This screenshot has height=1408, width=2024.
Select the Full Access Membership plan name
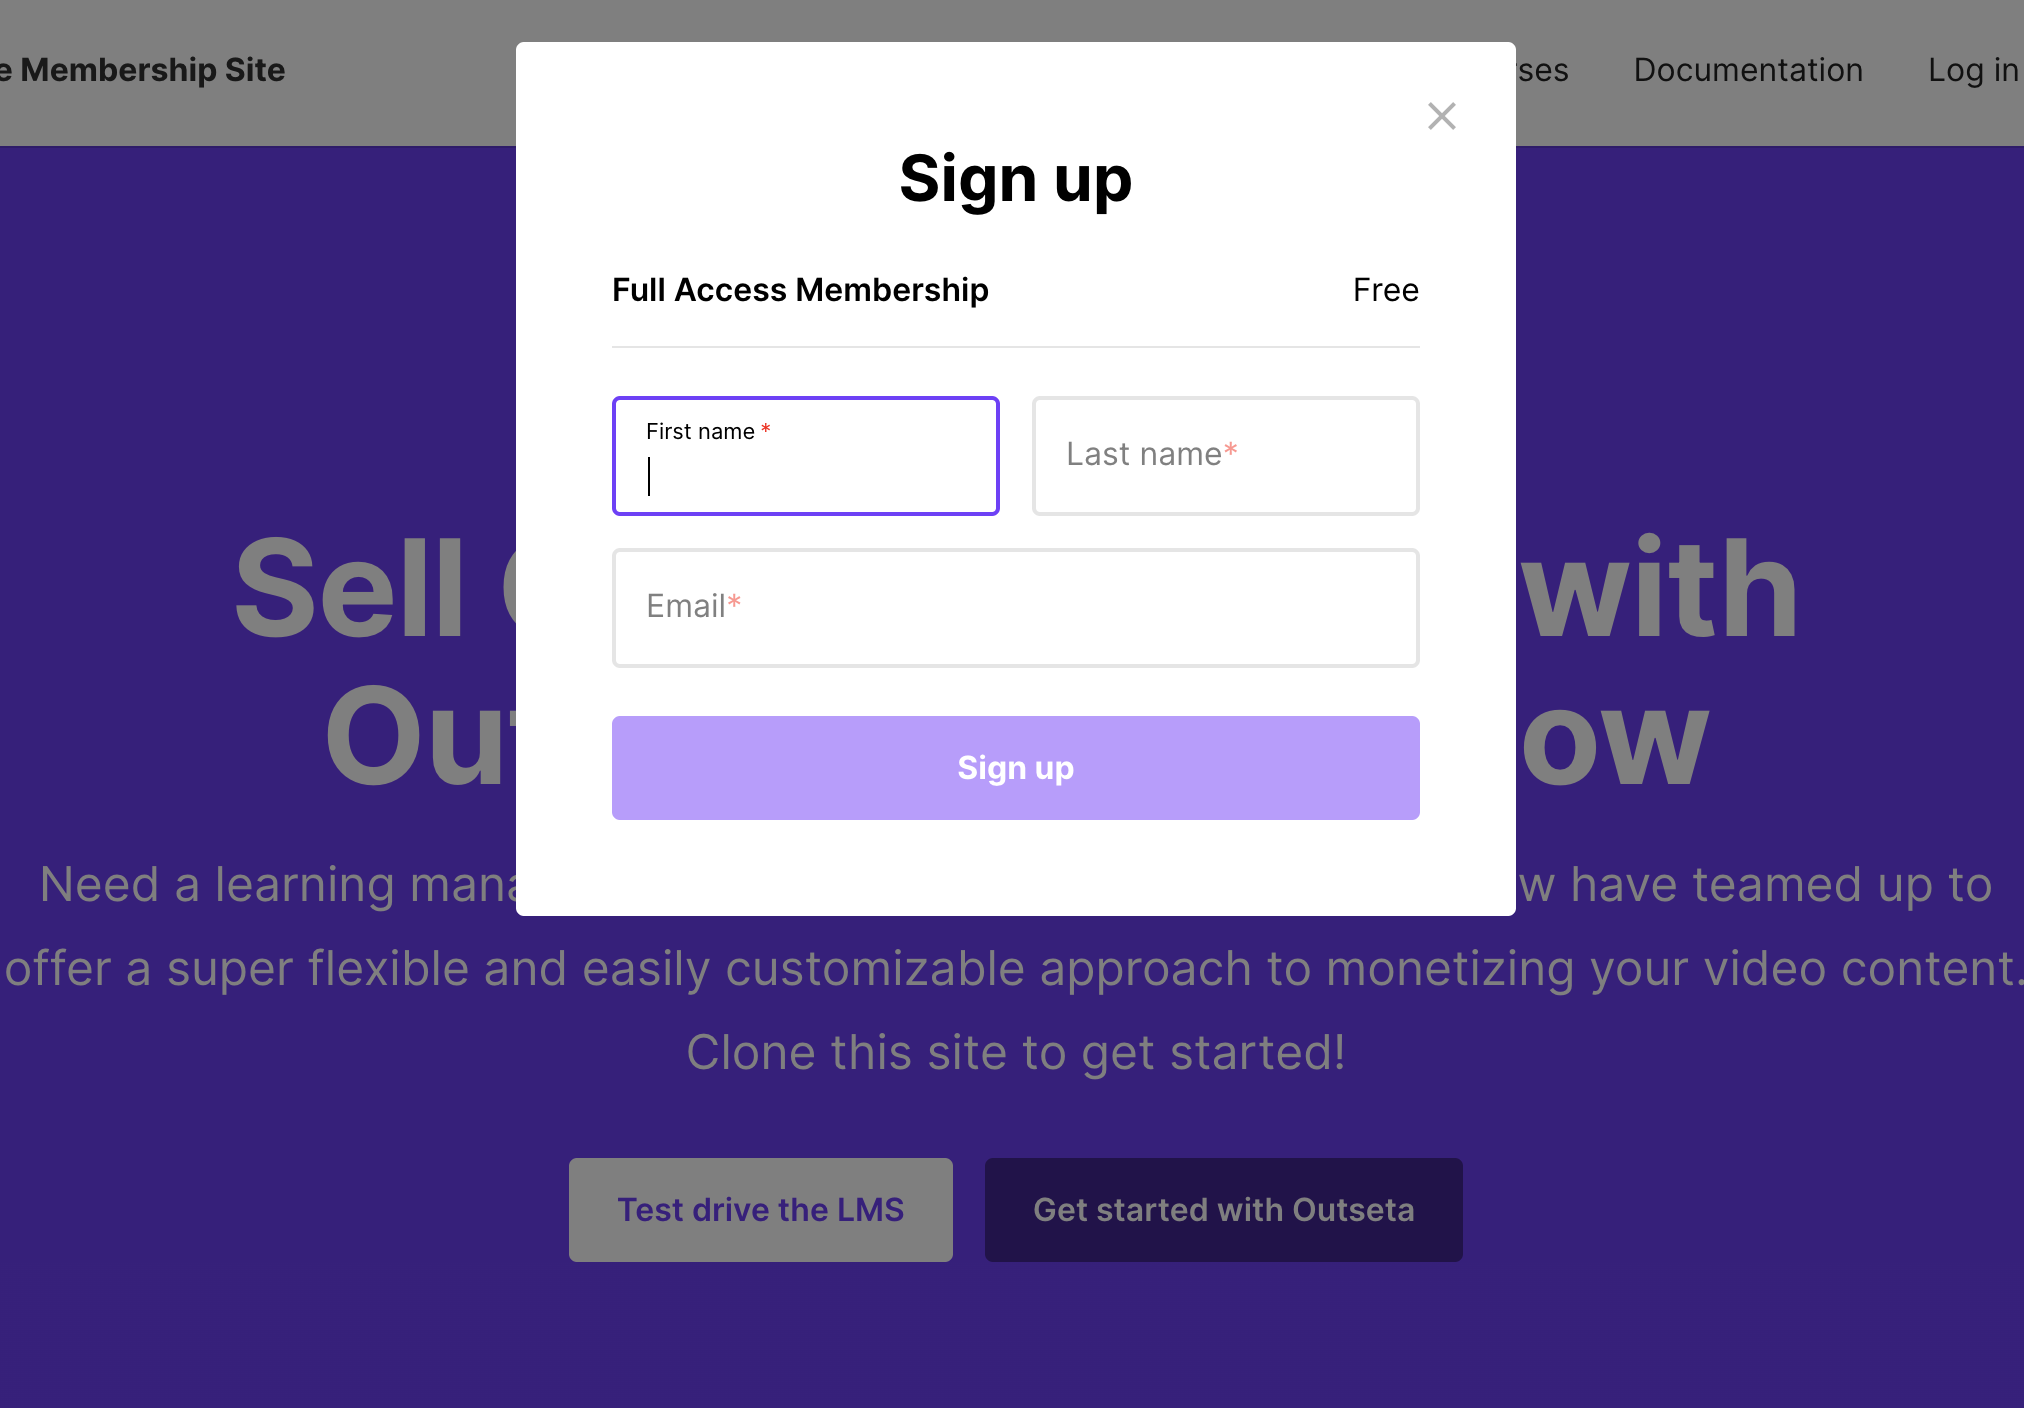click(799, 290)
